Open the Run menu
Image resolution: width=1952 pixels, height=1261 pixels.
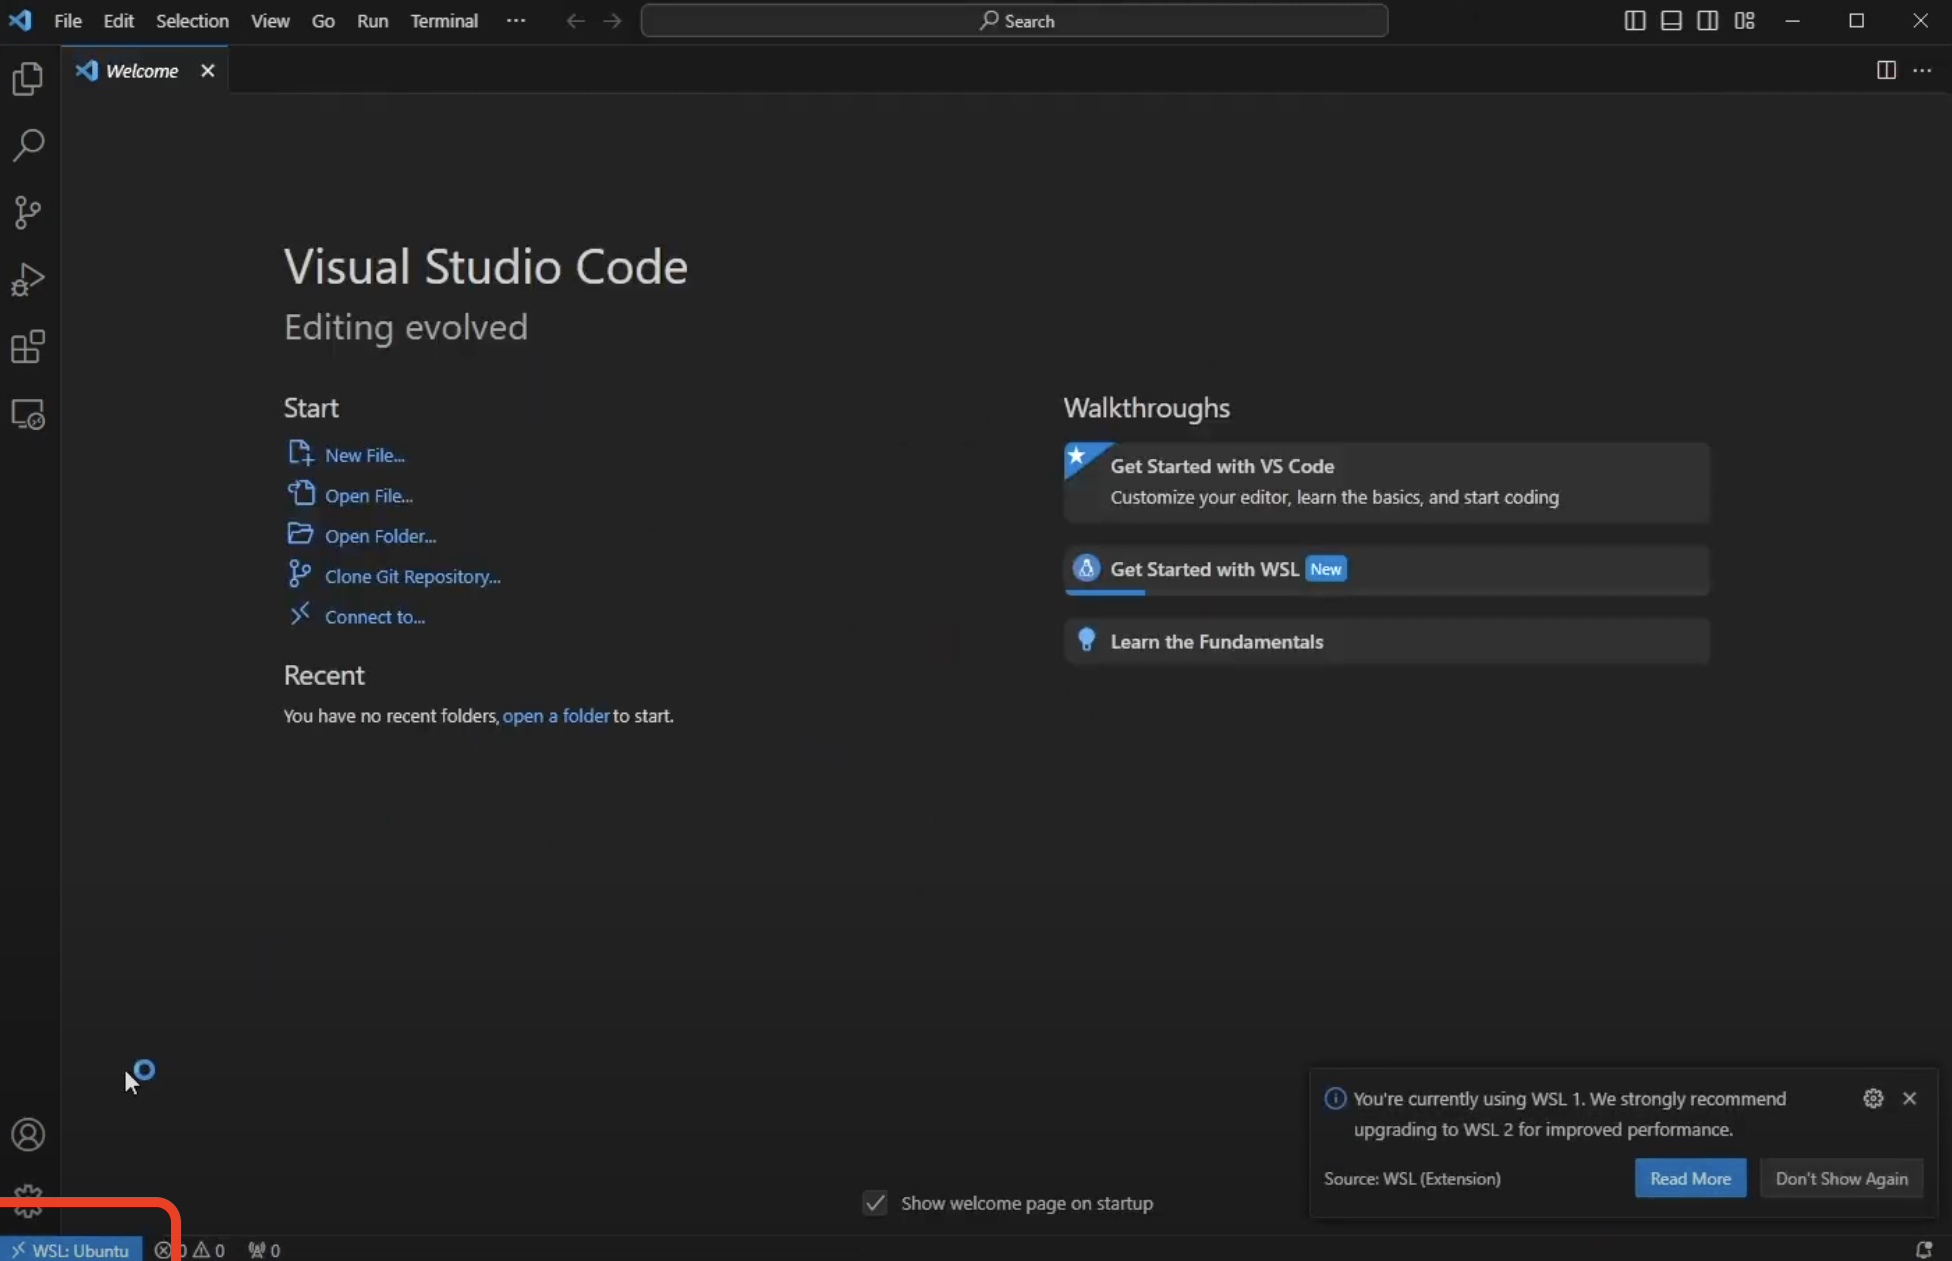(372, 21)
